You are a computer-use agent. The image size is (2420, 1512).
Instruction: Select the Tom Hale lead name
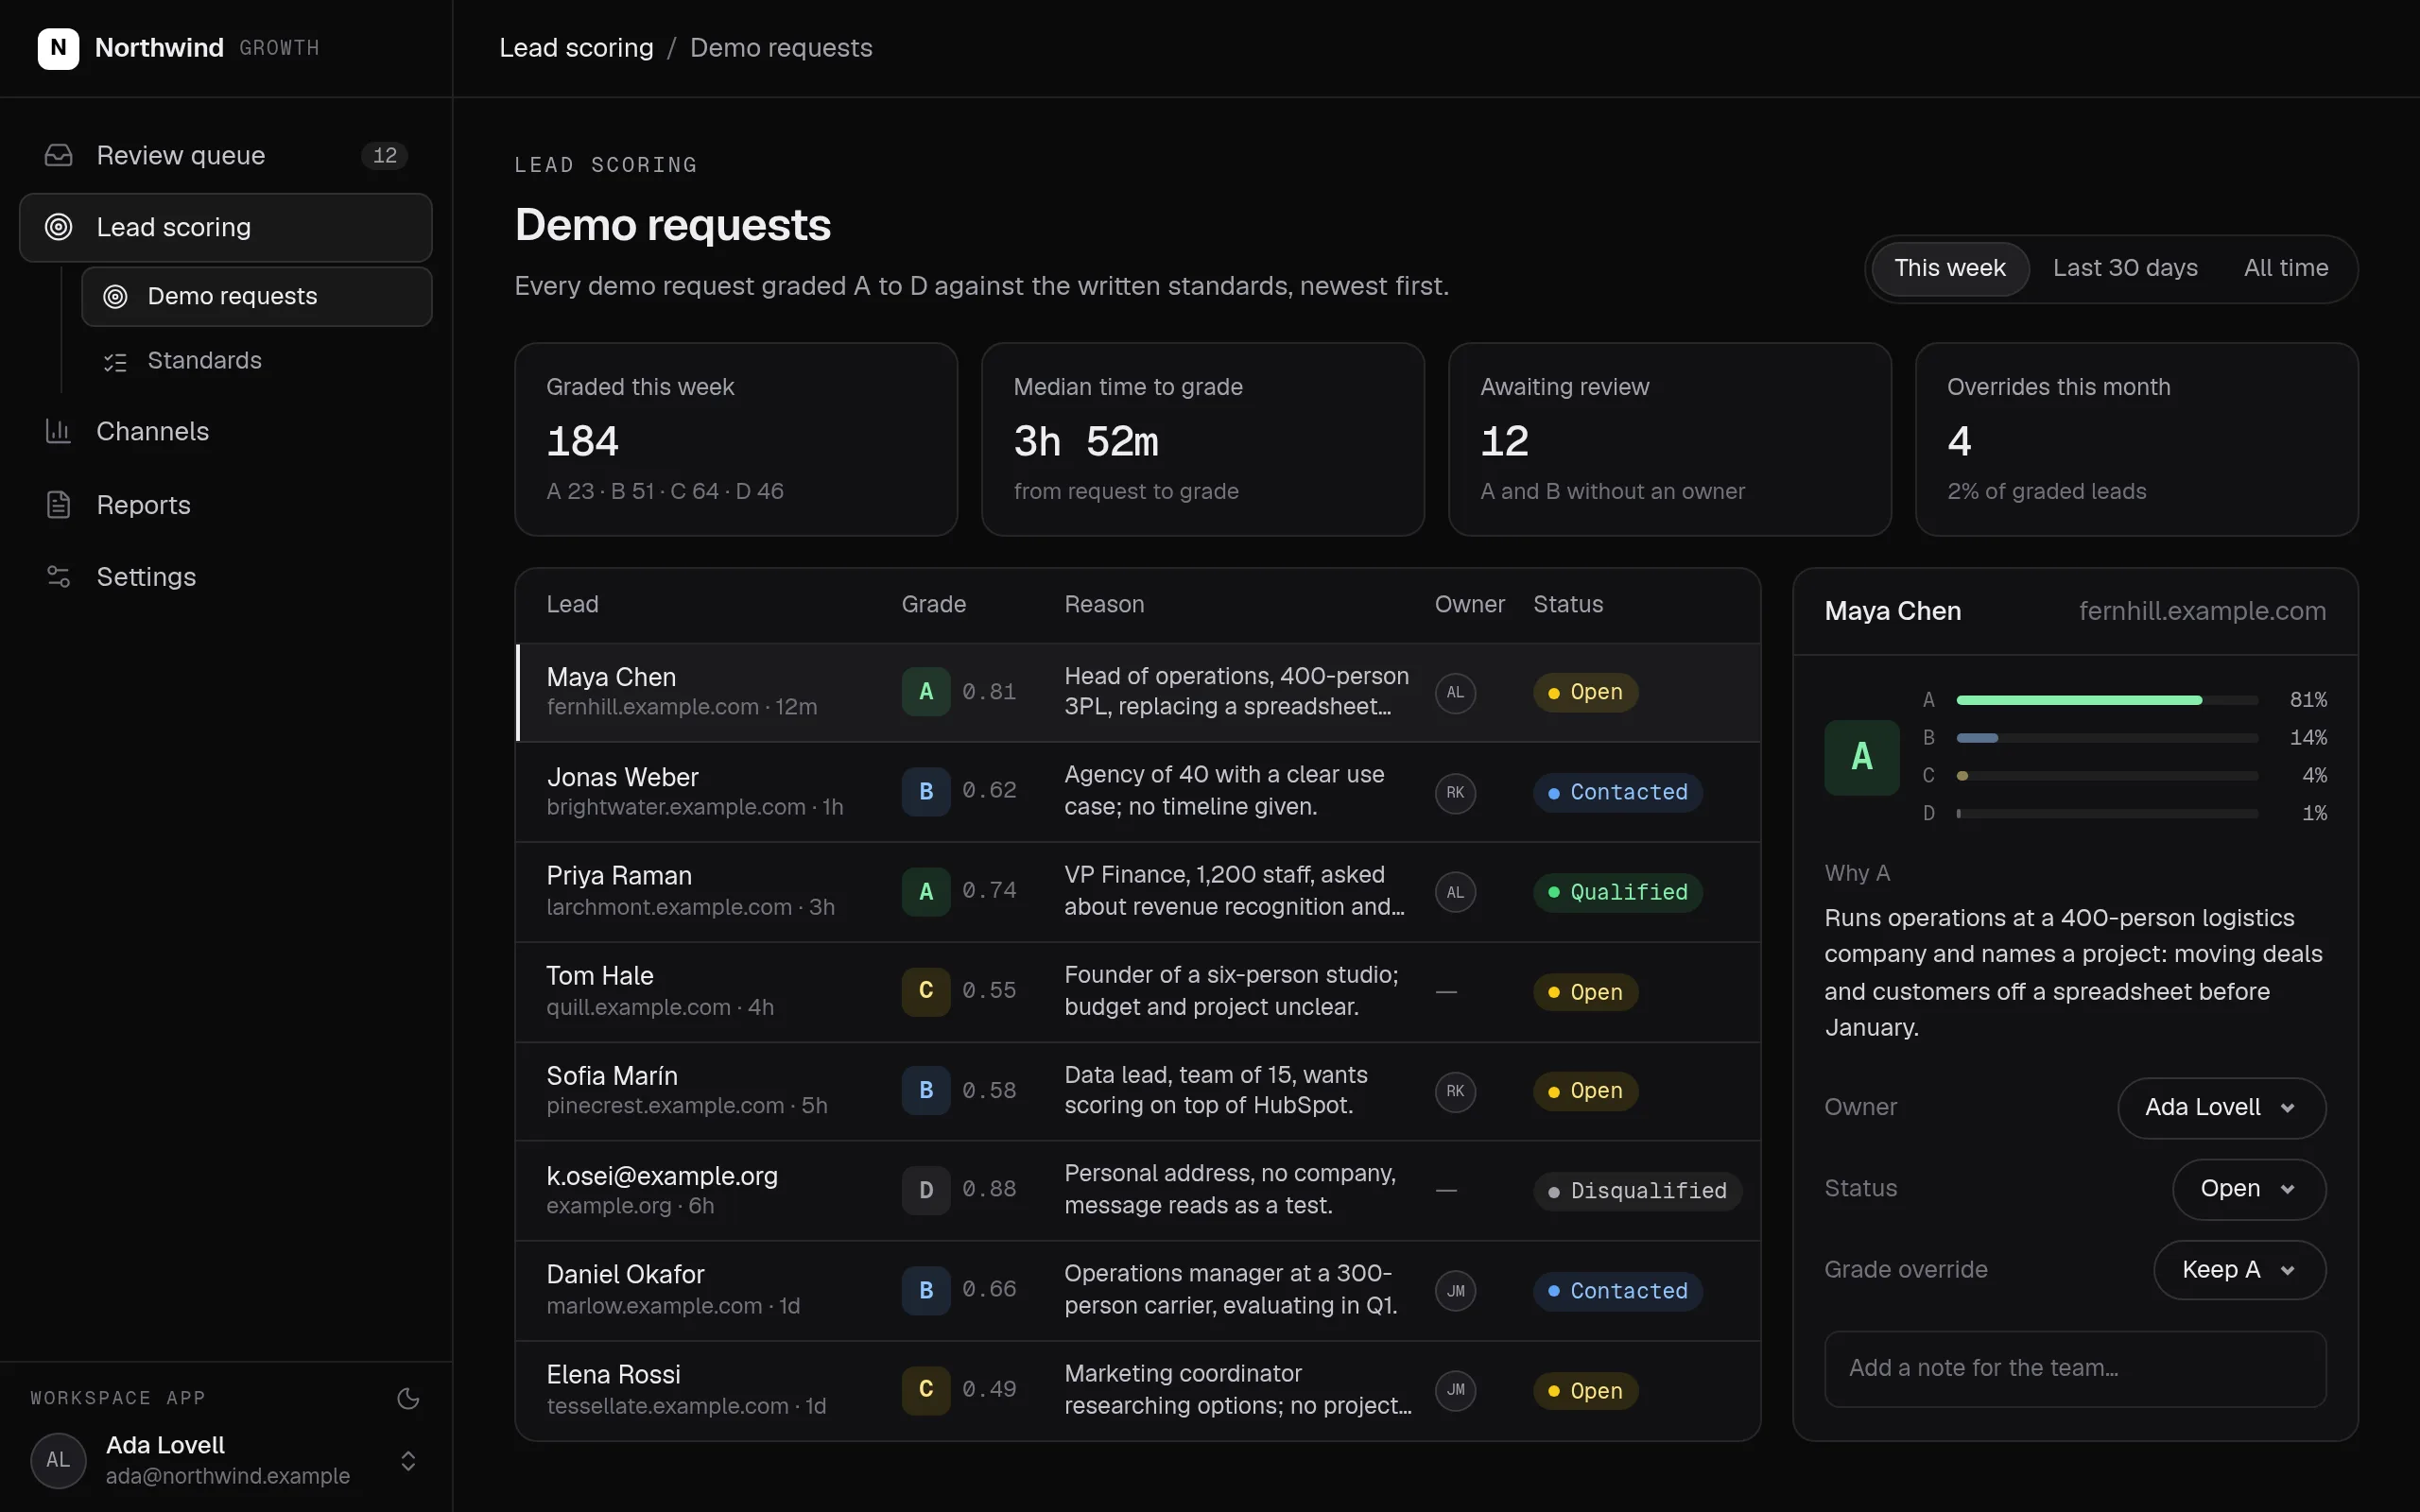(x=599, y=976)
